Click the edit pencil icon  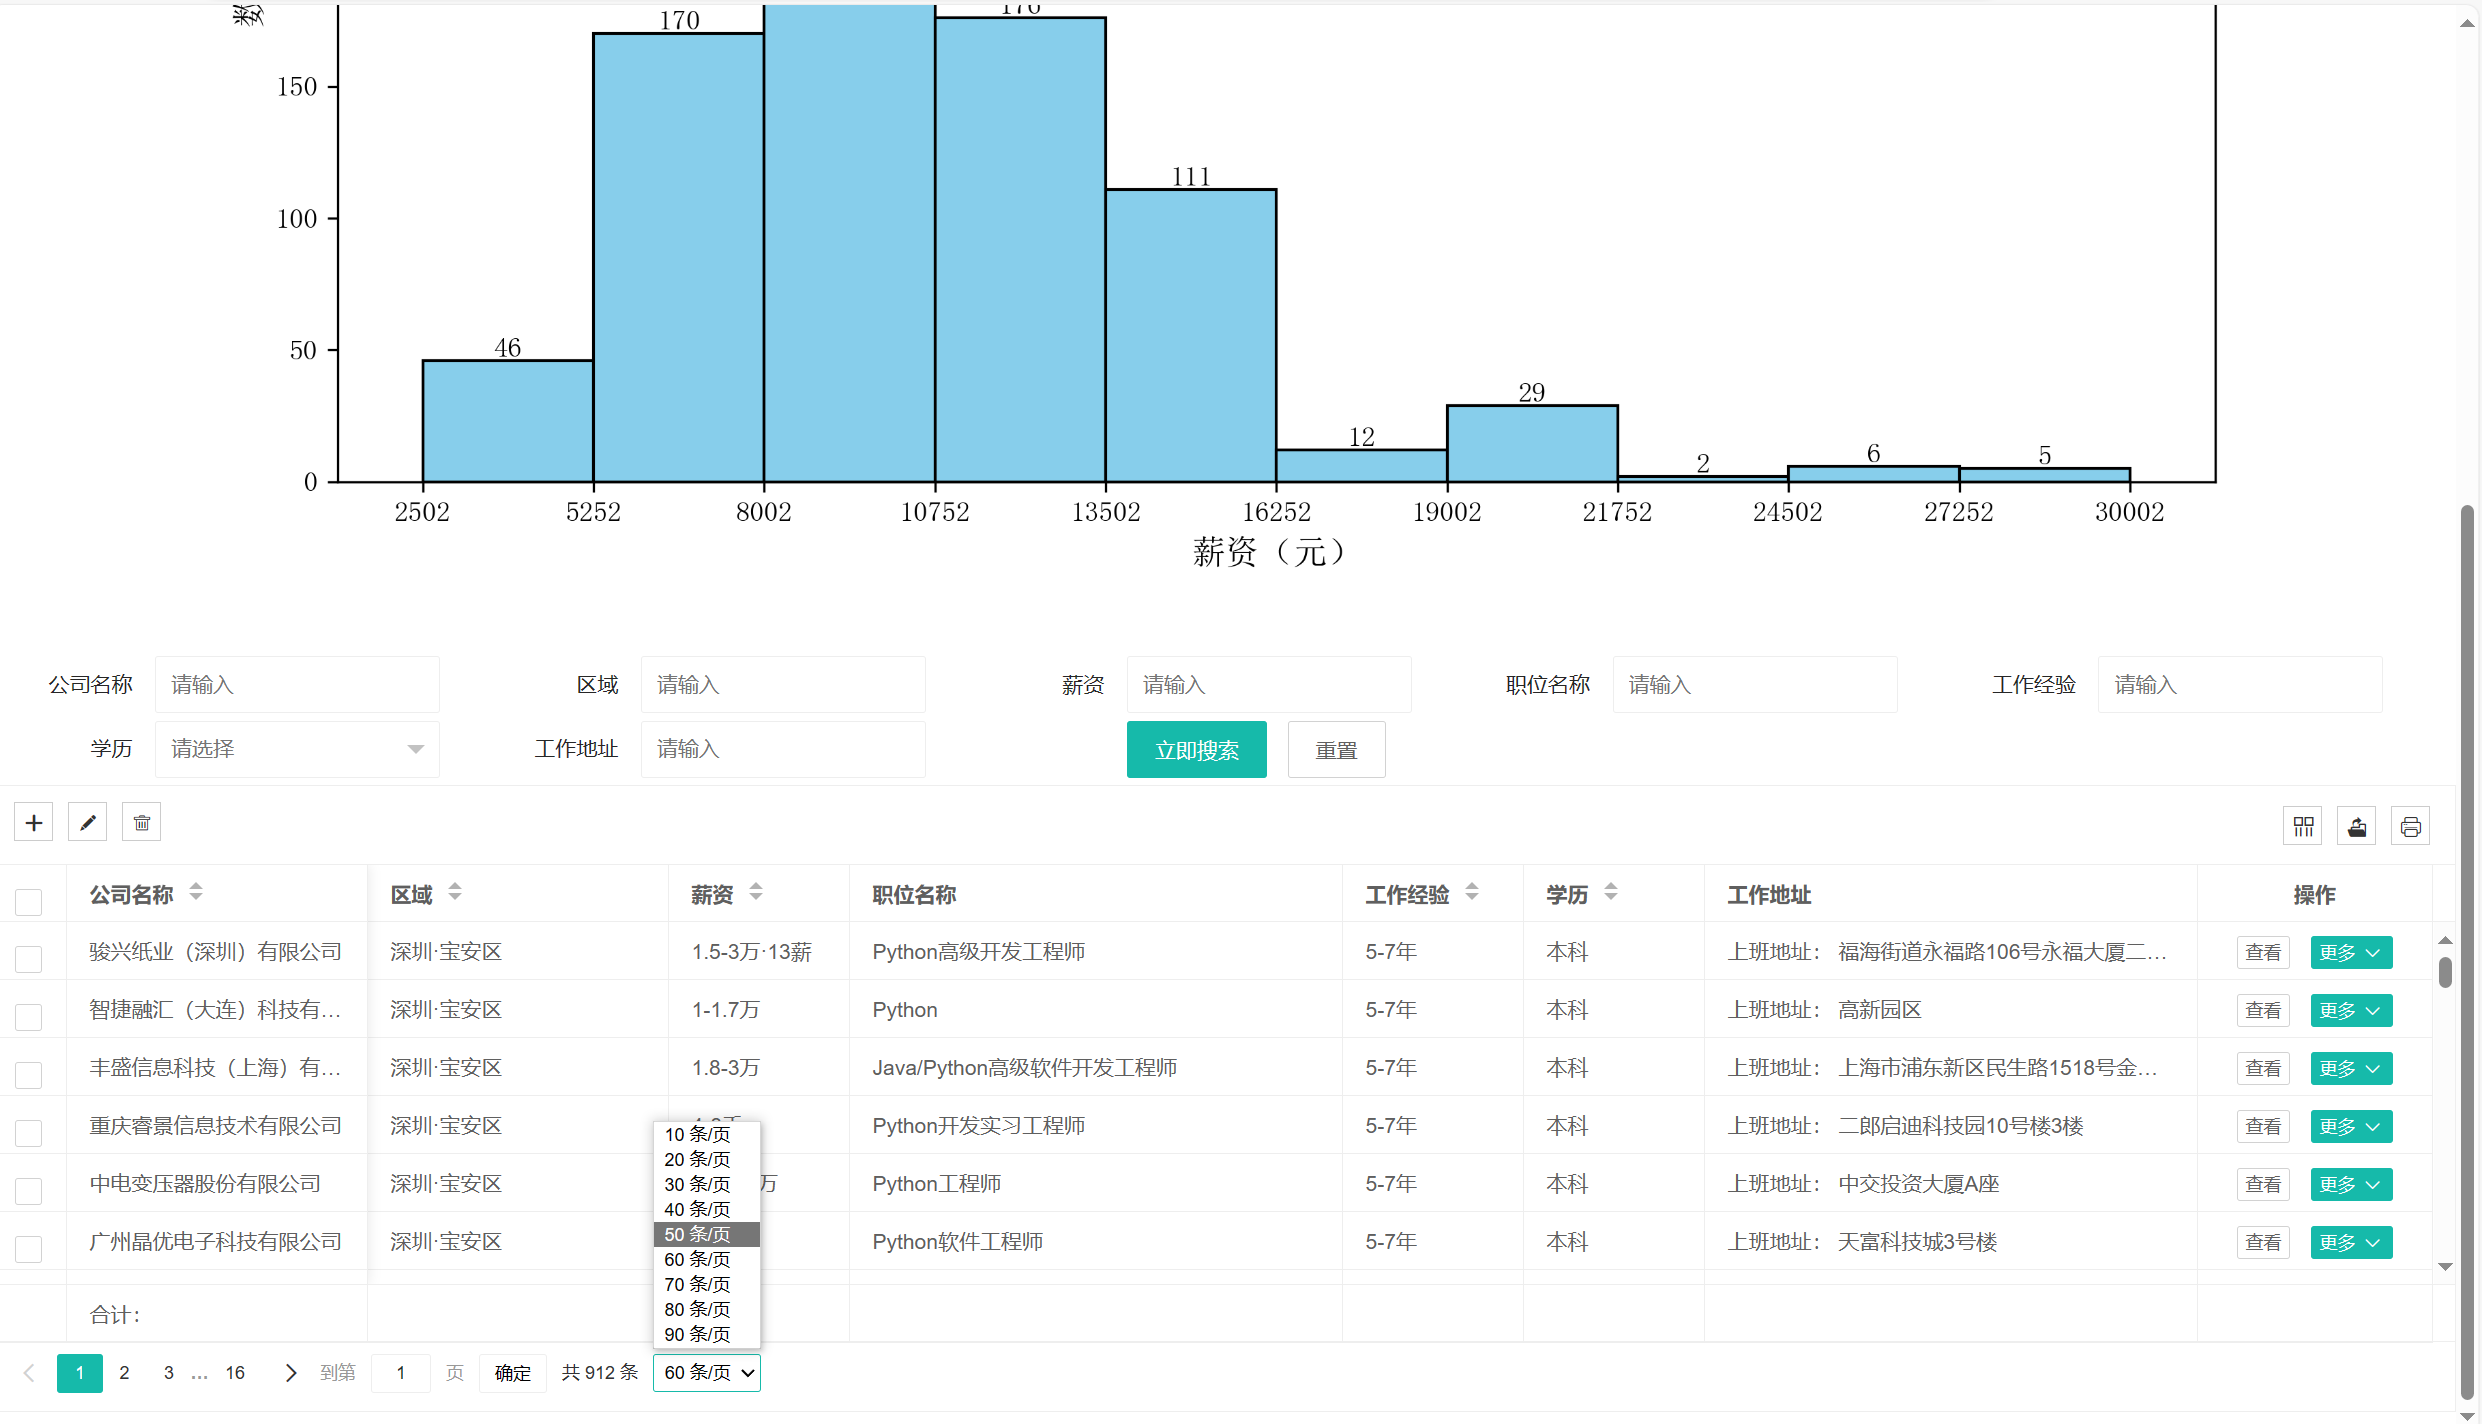(87, 823)
